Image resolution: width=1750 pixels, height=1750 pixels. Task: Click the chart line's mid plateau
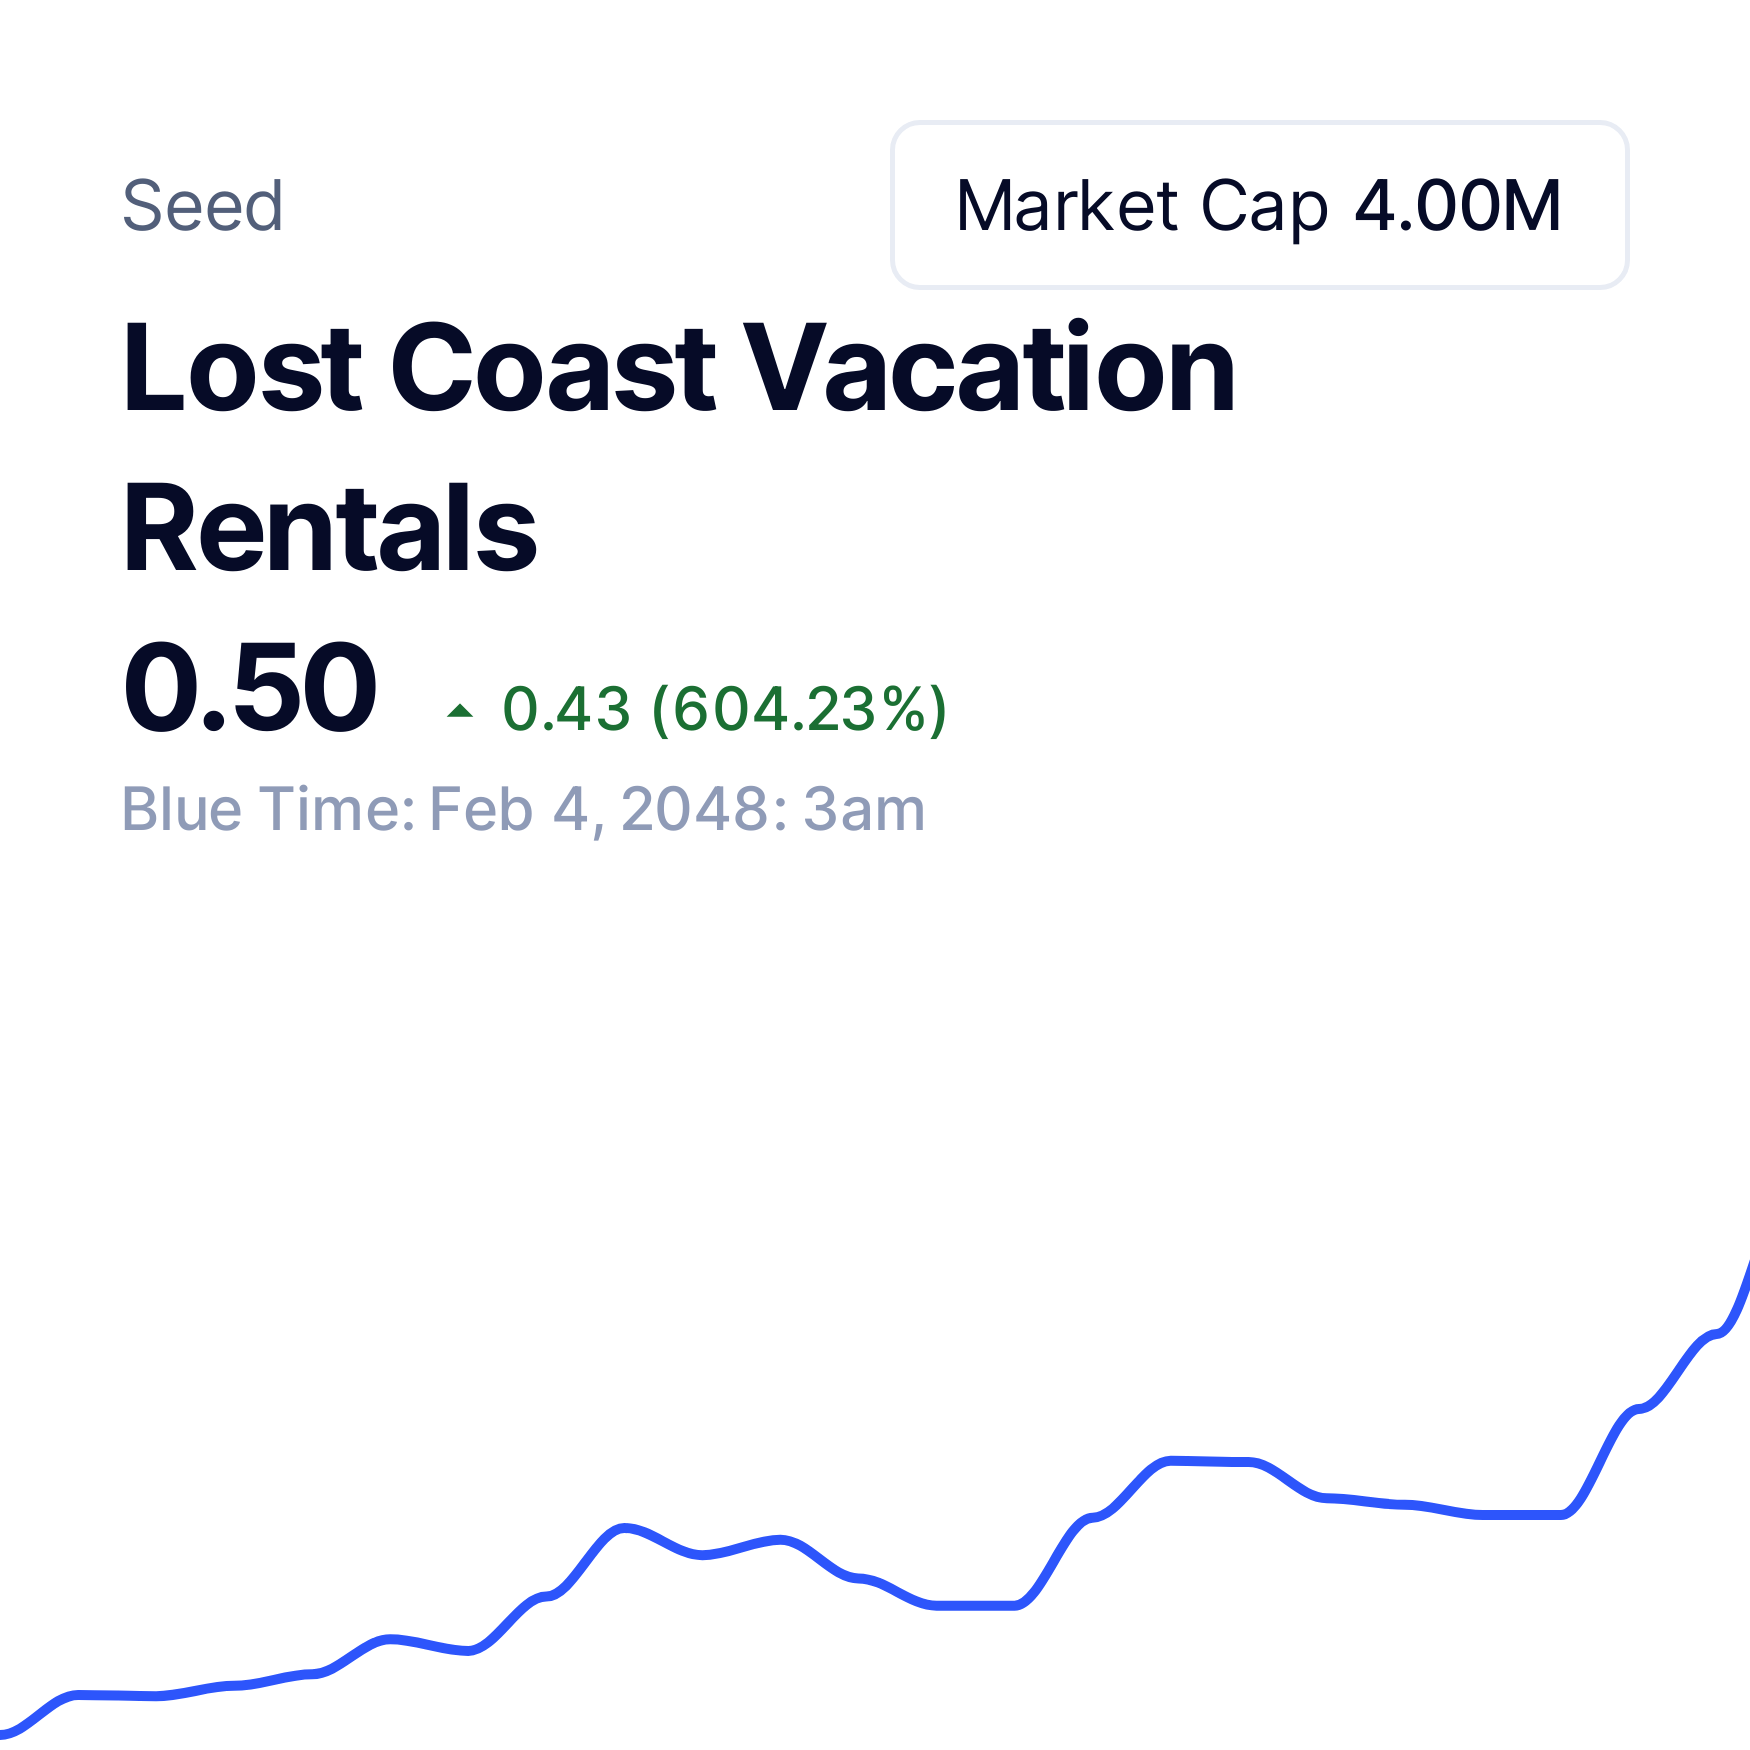tap(1210, 1461)
